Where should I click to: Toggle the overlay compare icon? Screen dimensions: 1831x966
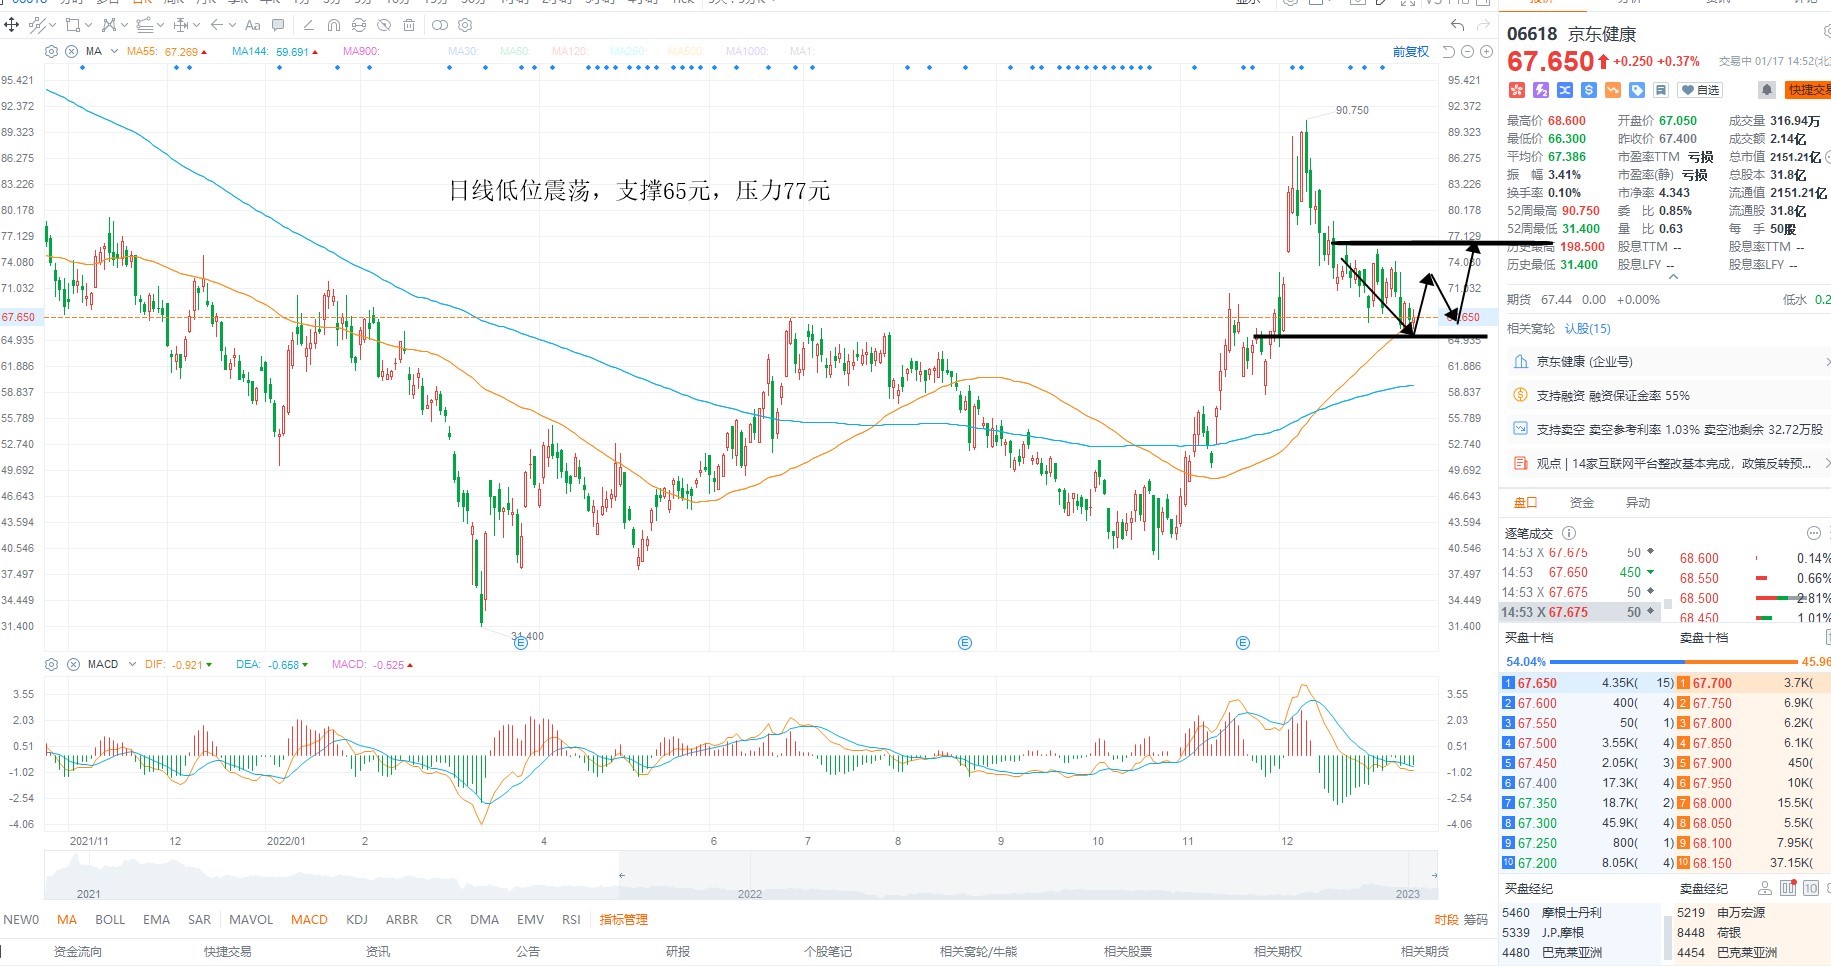(440, 25)
